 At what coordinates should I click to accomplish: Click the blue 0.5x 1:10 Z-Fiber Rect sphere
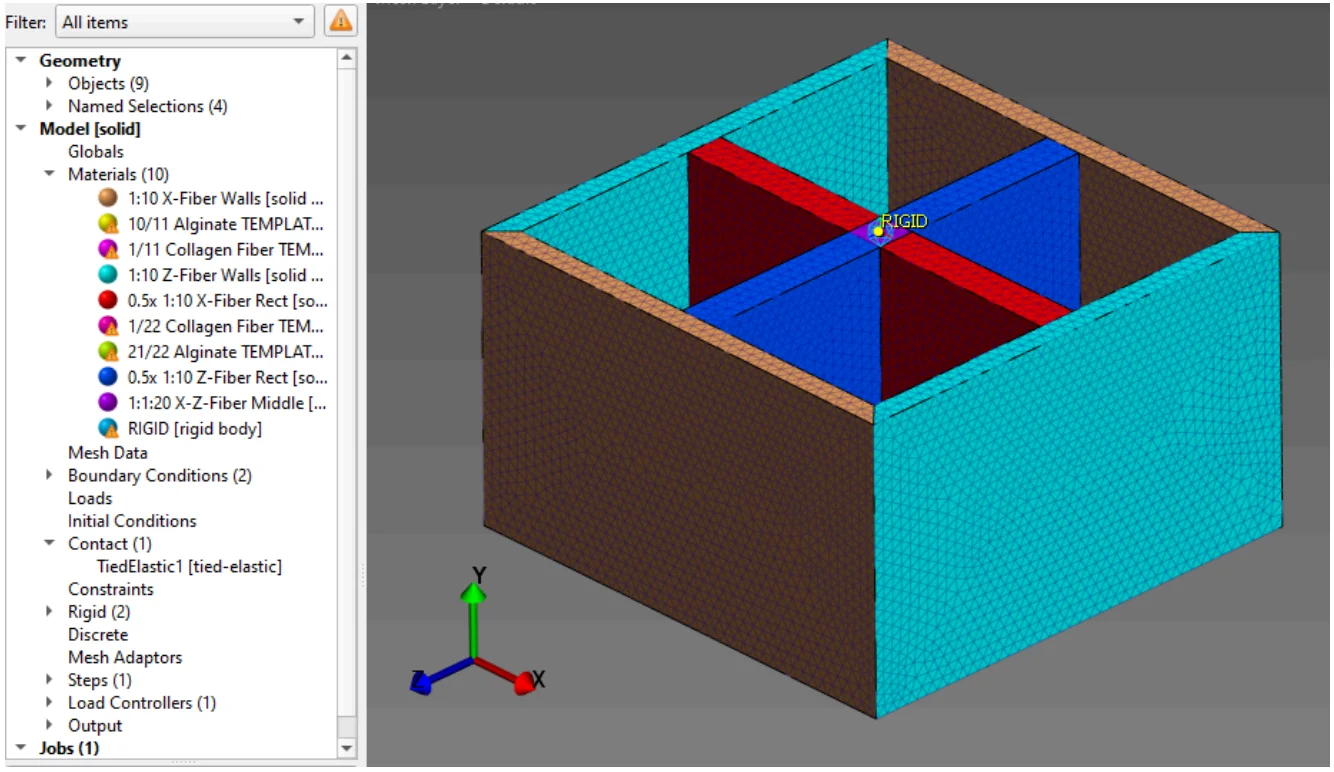tap(109, 377)
